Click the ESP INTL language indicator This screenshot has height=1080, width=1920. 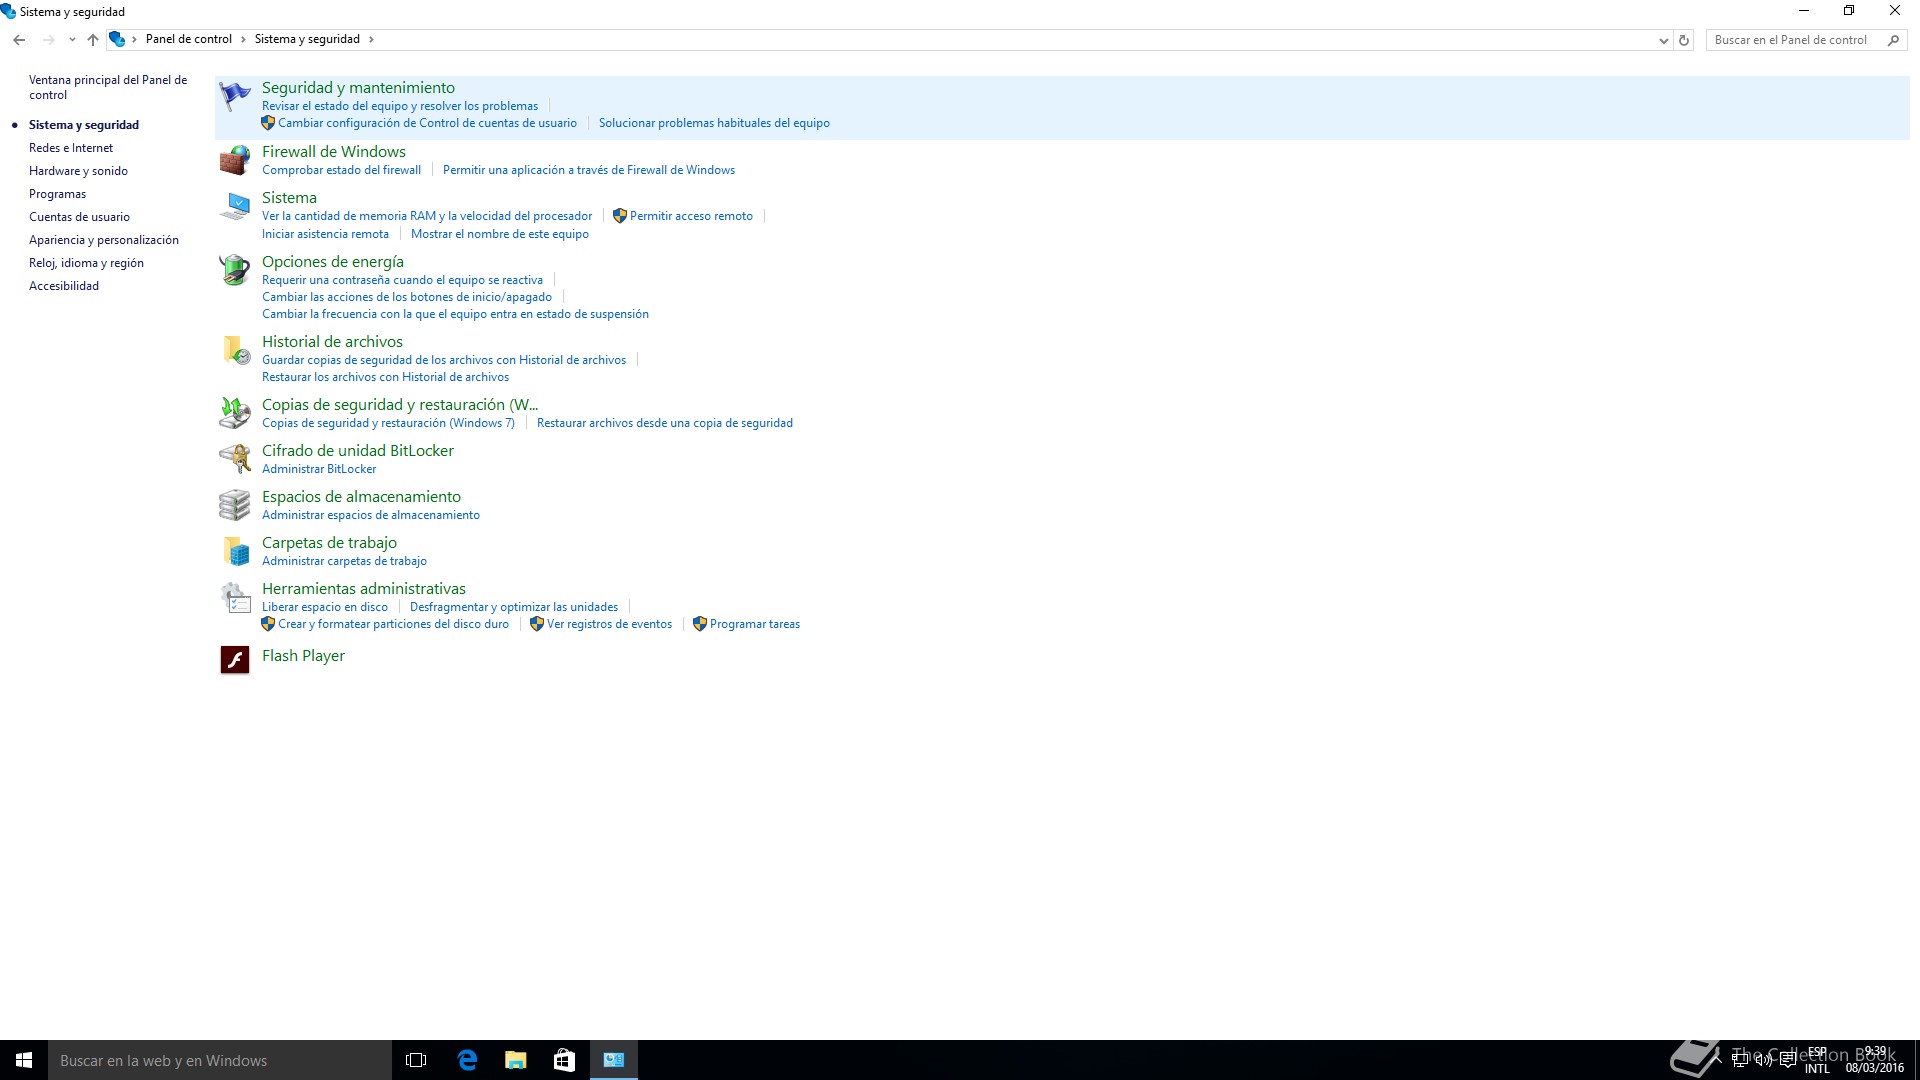[x=1817, y=1060]
